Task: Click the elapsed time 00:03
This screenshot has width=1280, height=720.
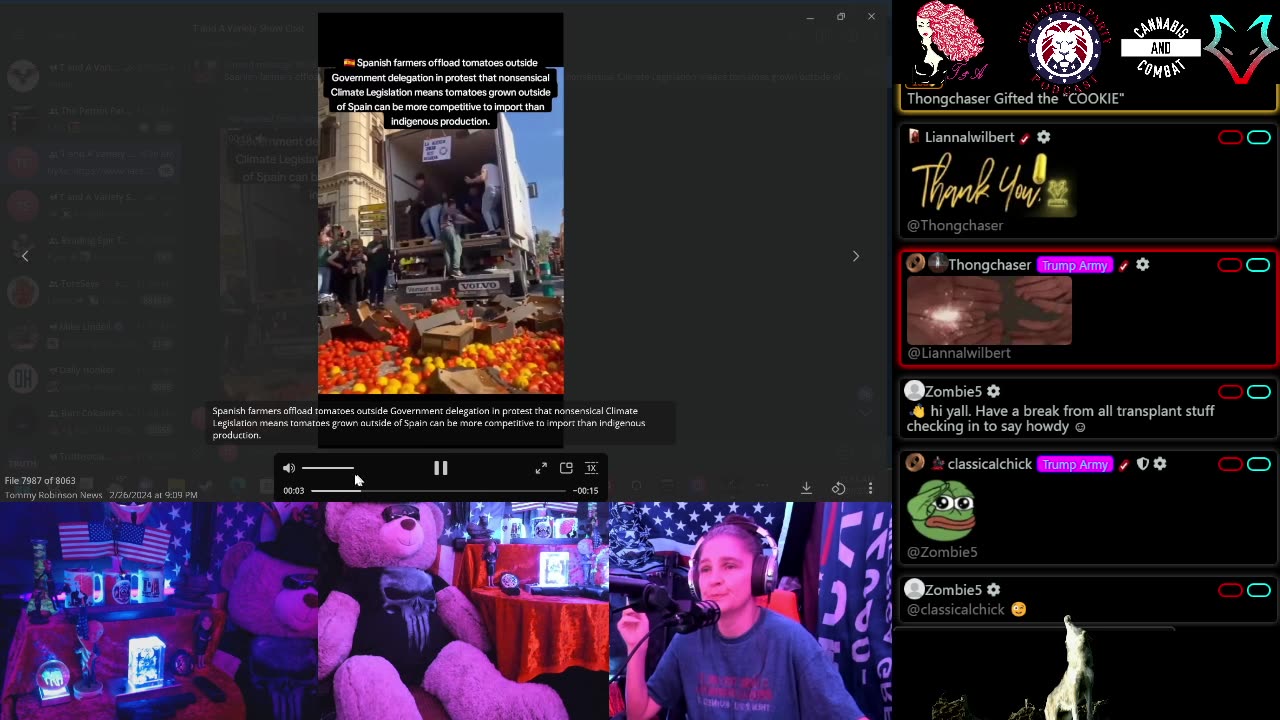Action: (x=293, y=491)
